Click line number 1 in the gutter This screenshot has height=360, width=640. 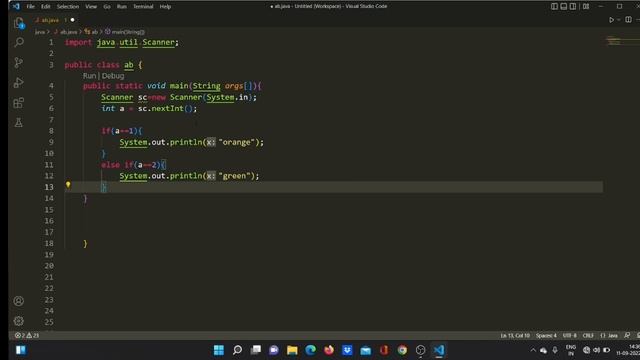[x=51, y=42]
